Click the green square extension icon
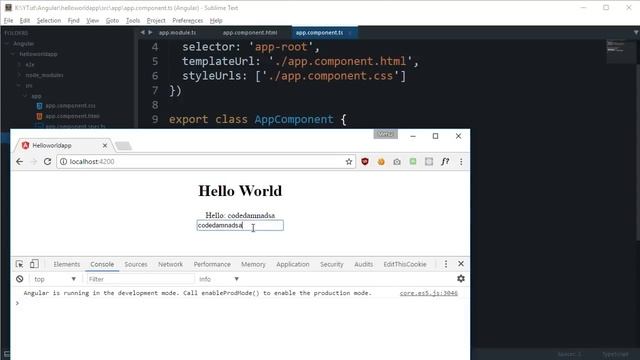Image resolution: width=640 pixels, height=360 pixels. pyautogui.click(x=413, y=162)
